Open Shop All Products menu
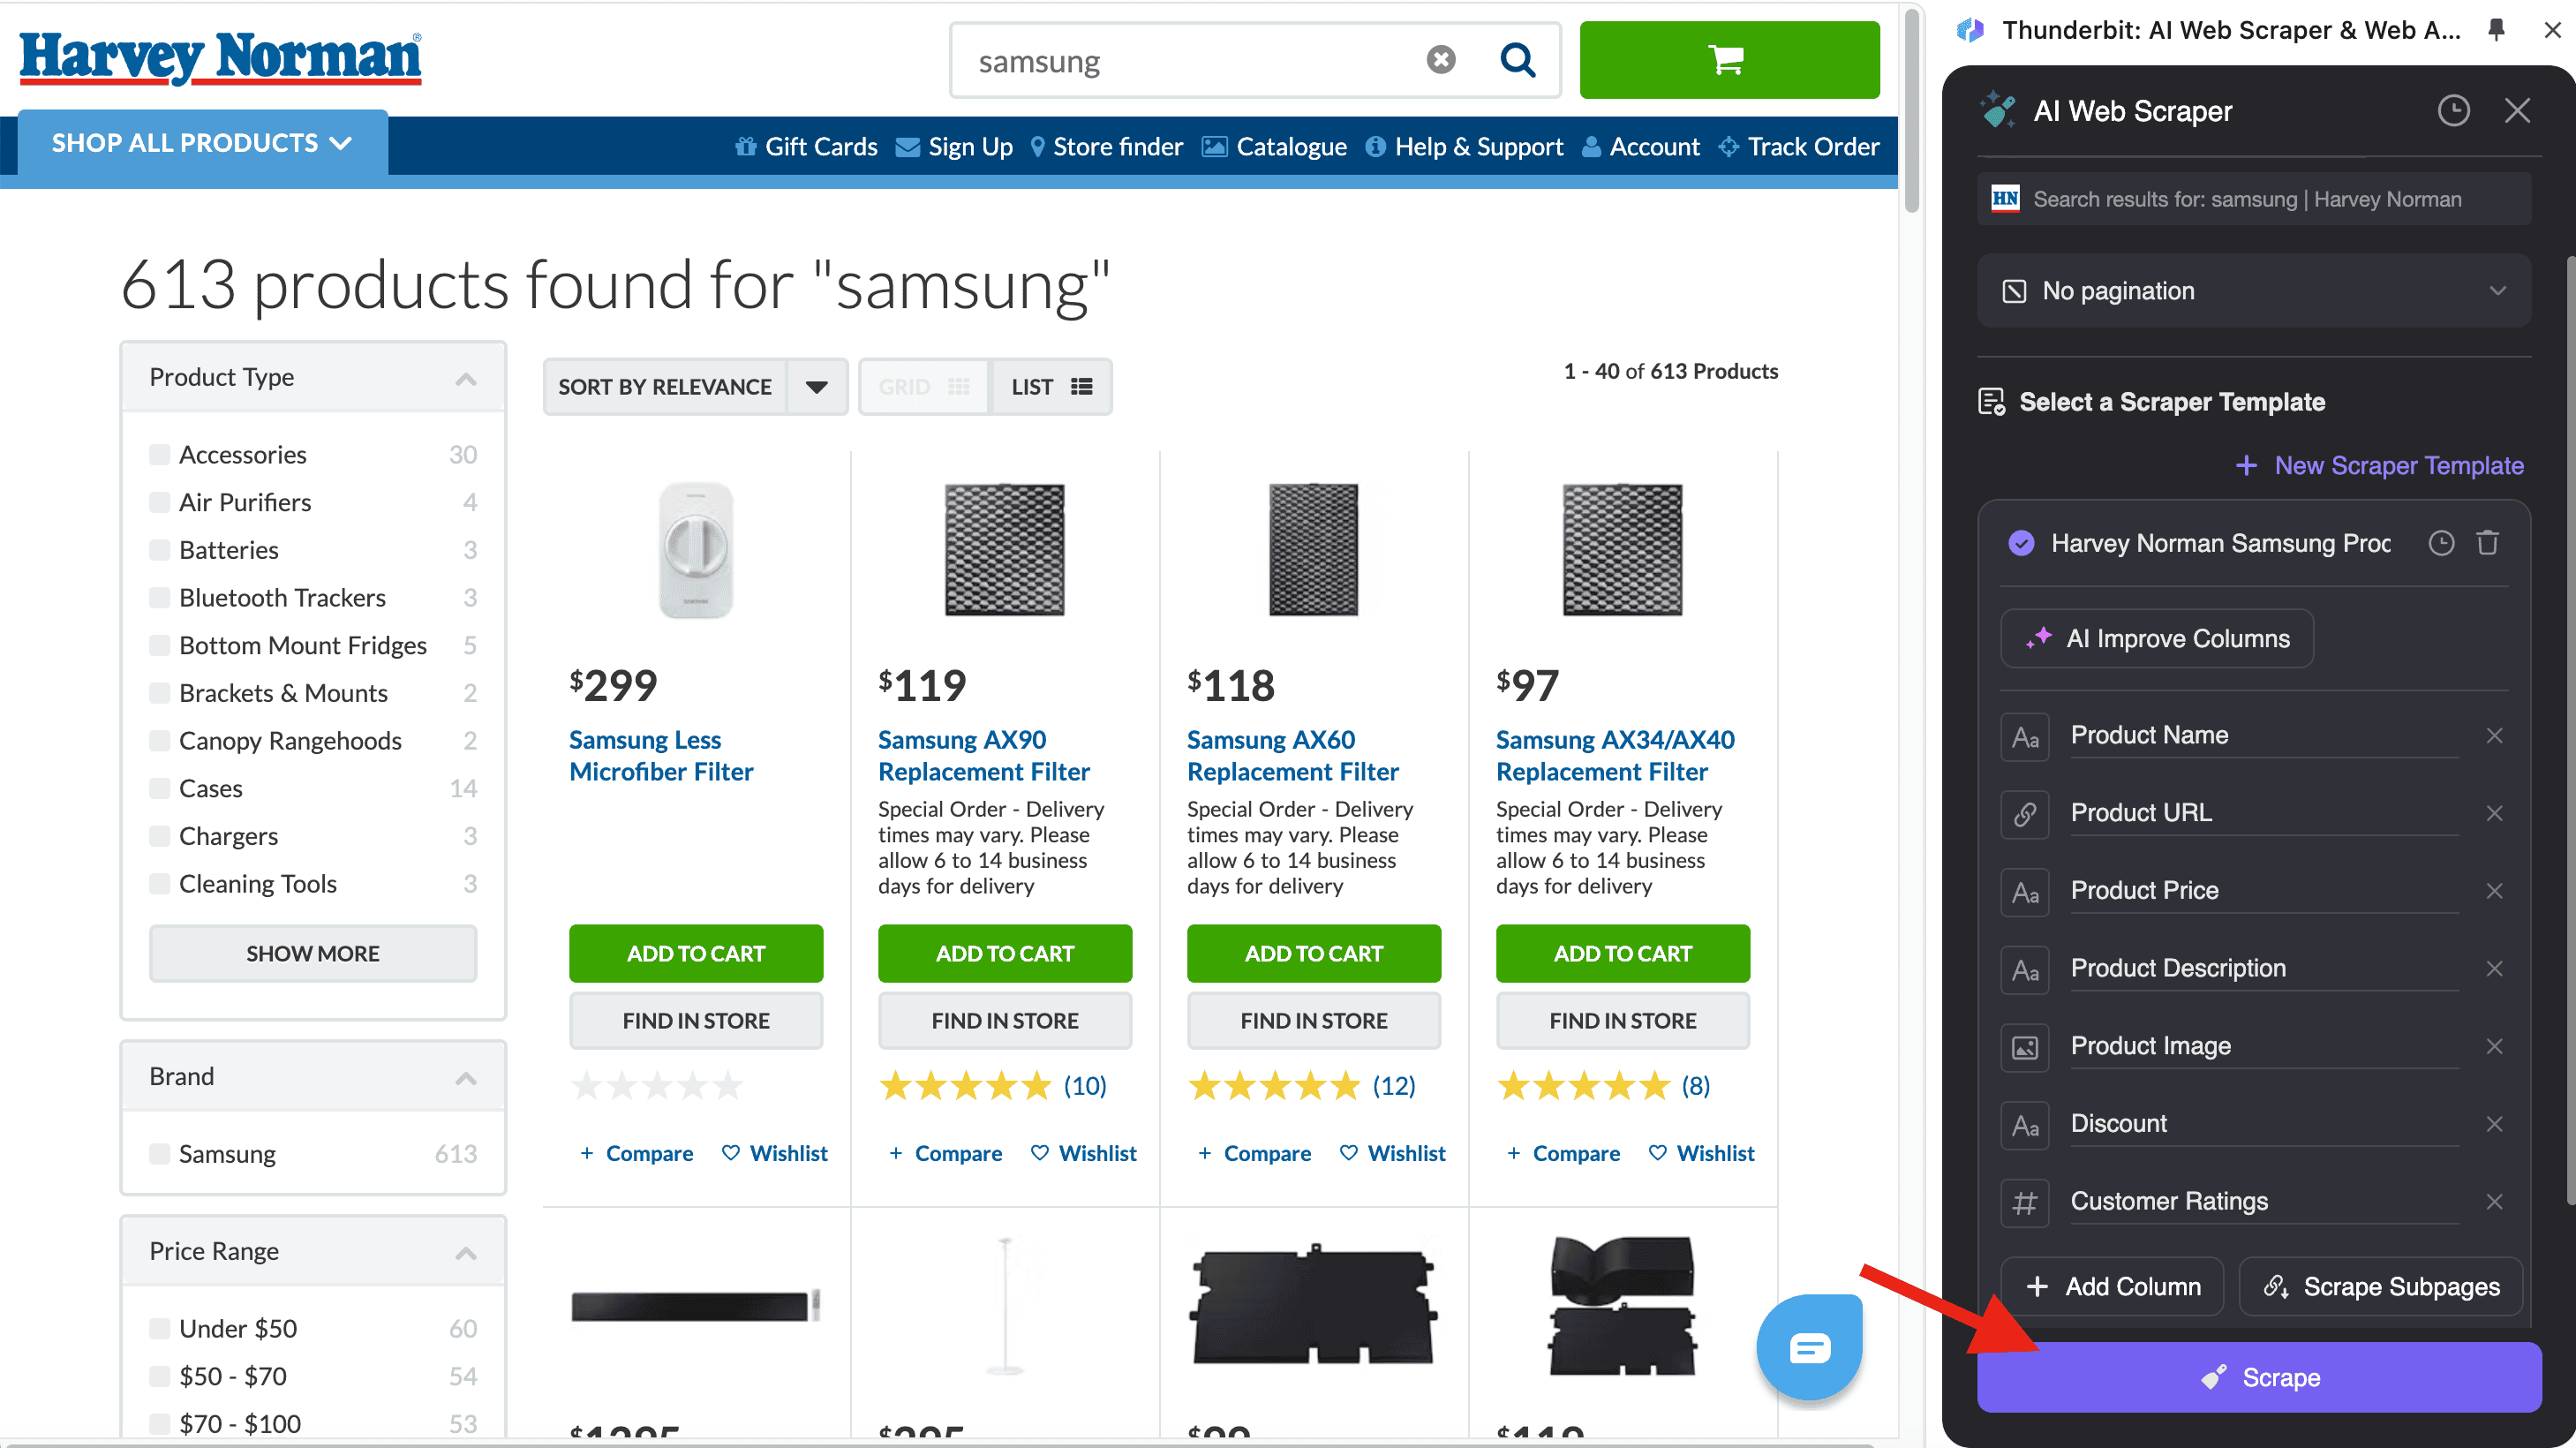Viewport: 2576px width, 1448px height. point(202,144)
